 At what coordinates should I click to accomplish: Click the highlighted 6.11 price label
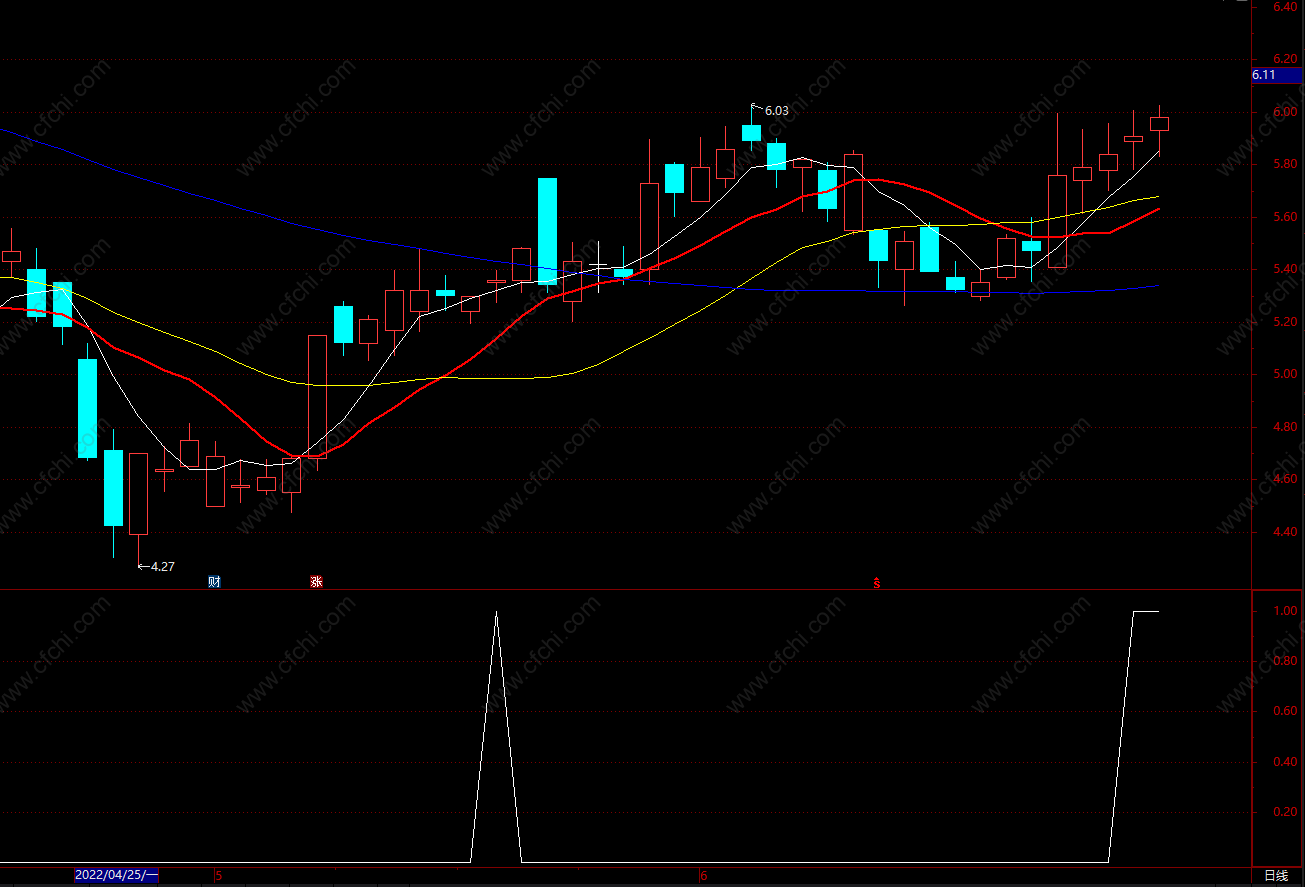[x=1276, y=75]
